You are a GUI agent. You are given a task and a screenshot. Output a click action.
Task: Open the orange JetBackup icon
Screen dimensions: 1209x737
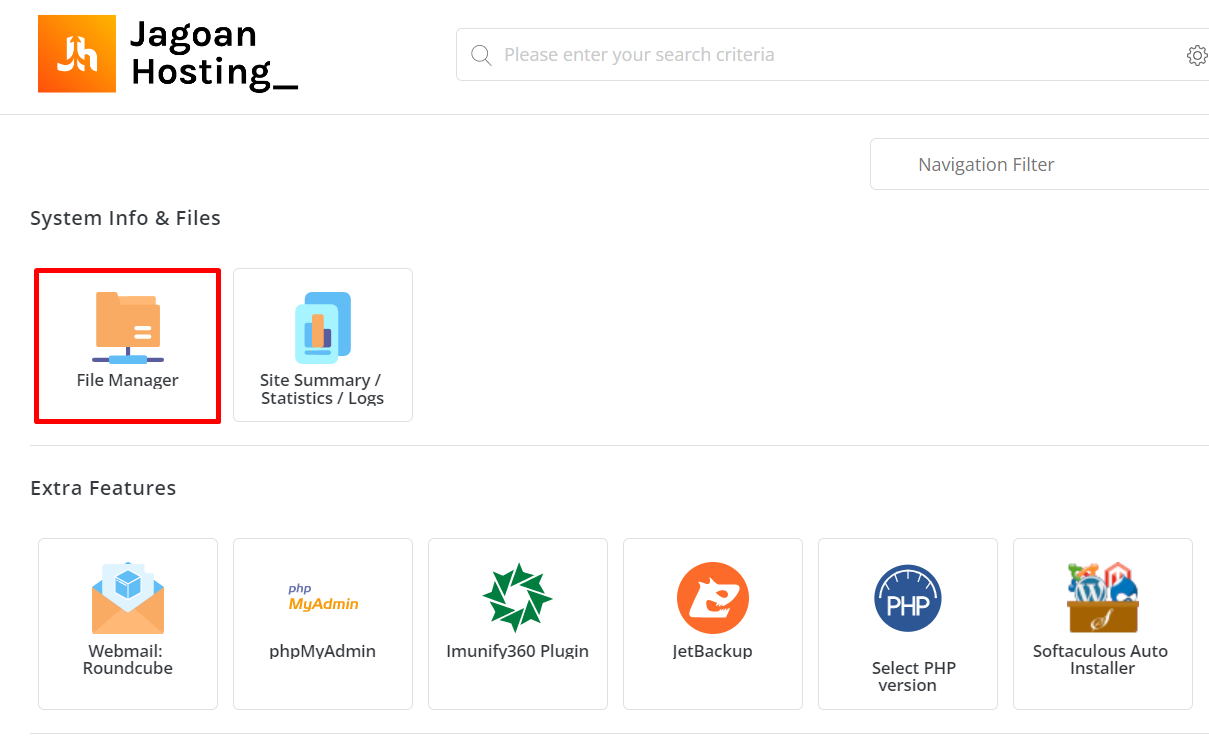click(x=713, y=598)
